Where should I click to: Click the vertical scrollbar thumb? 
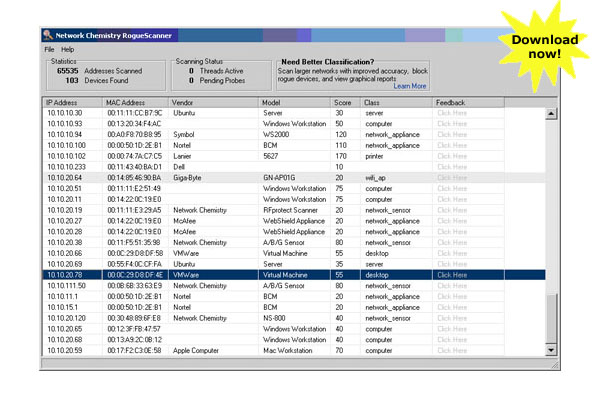551,319
